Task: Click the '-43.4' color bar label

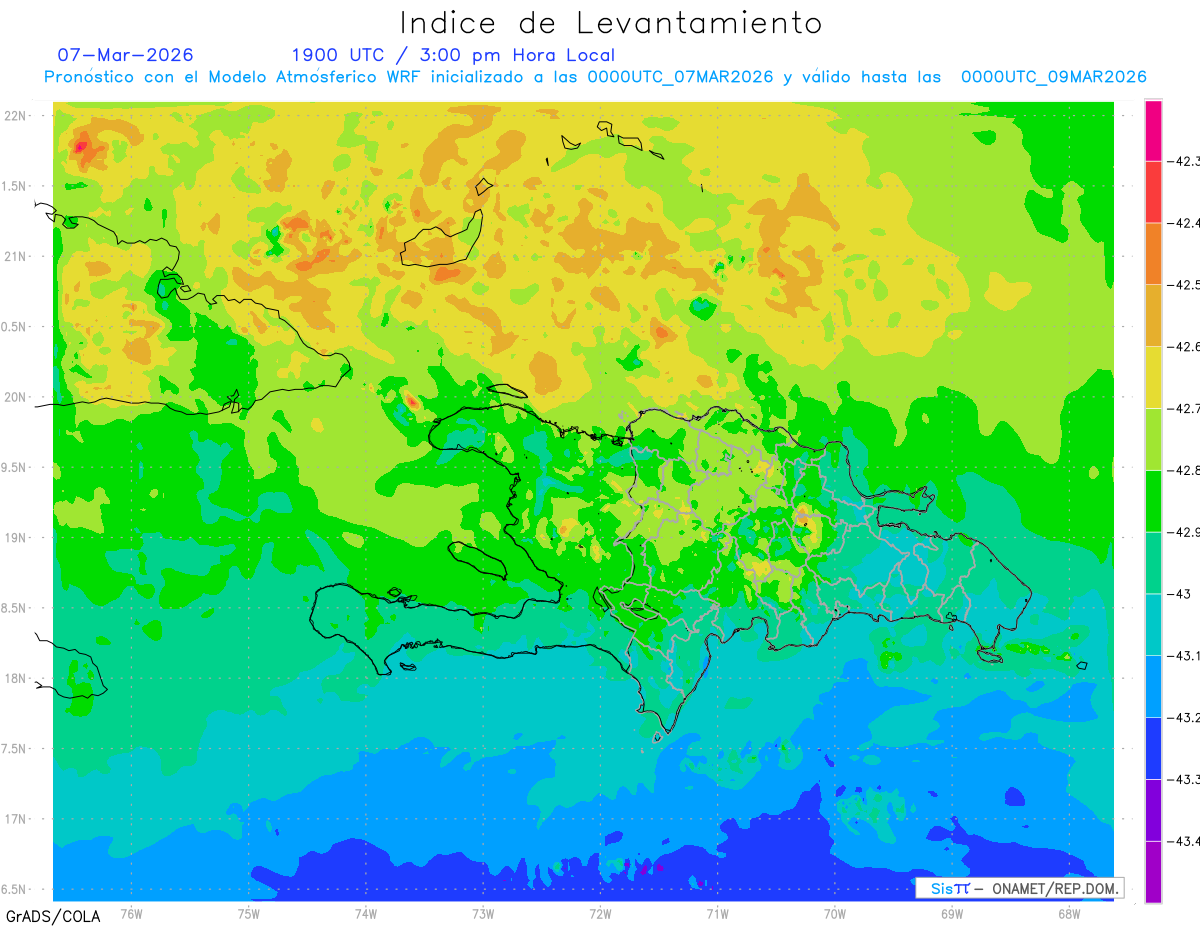Action: point(1184,841)
